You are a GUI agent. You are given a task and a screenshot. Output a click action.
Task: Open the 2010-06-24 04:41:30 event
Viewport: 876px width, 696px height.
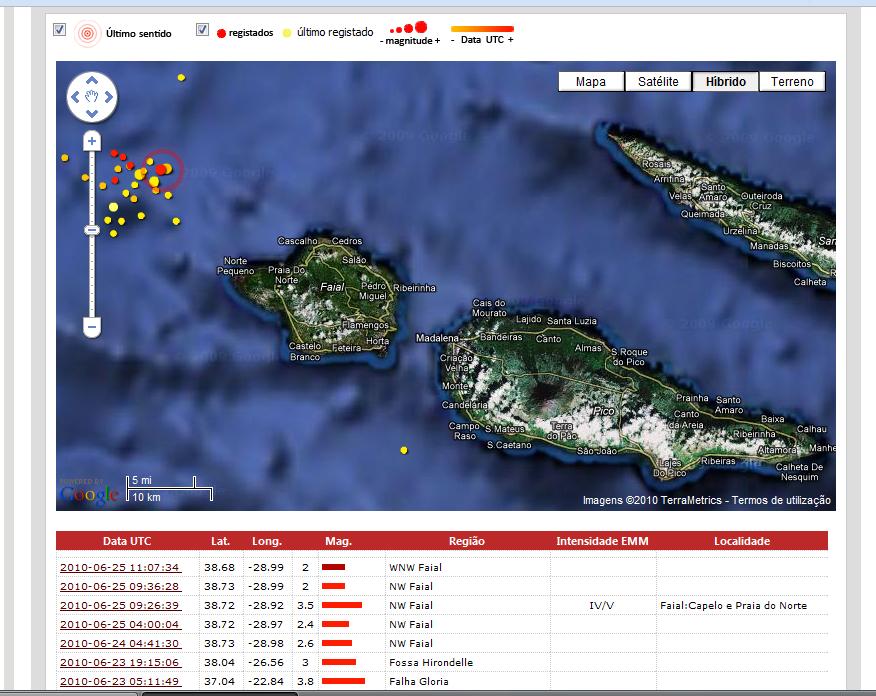(x=120, y=643)
